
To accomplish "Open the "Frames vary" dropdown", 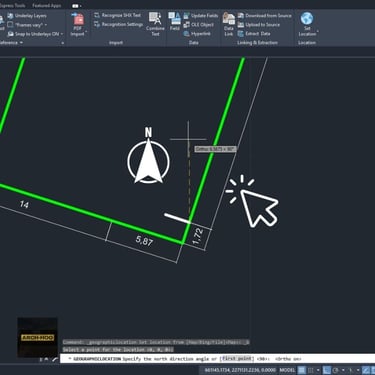I will coord(28,25).
